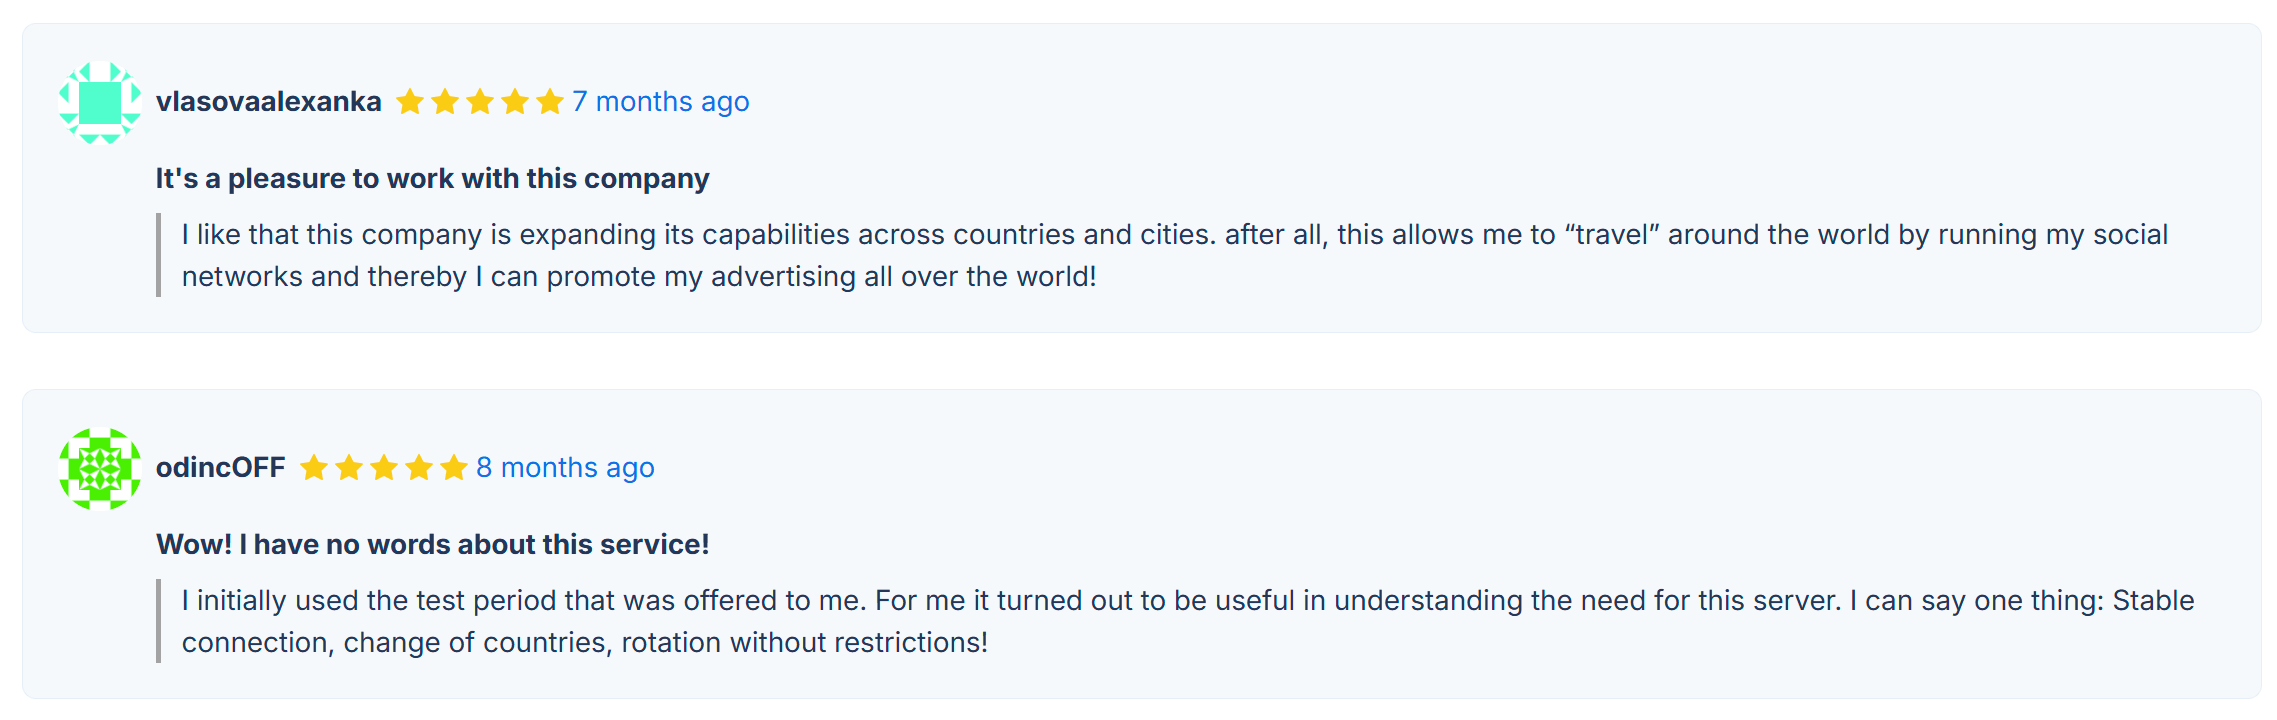The height and width of the screenshot is (720, 2277).
Task: Click first star of odincOFF's rating
Action: point(314,468)
